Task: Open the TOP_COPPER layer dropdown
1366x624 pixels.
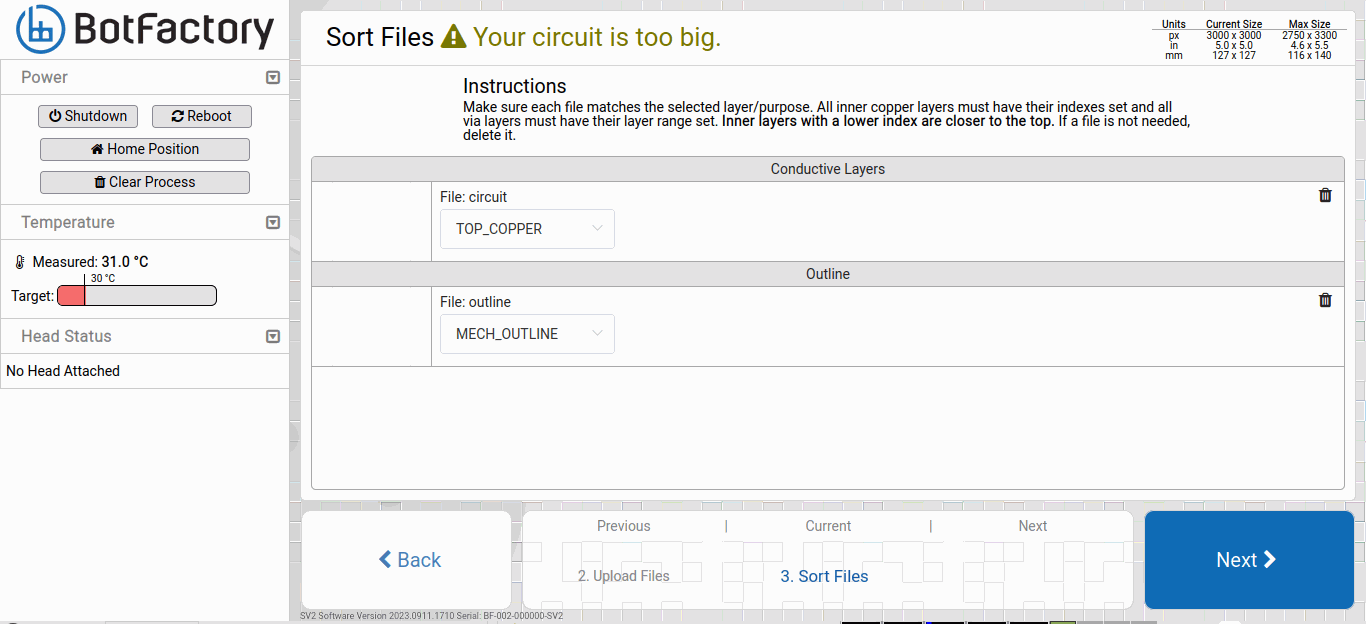Action: (527, 229)
